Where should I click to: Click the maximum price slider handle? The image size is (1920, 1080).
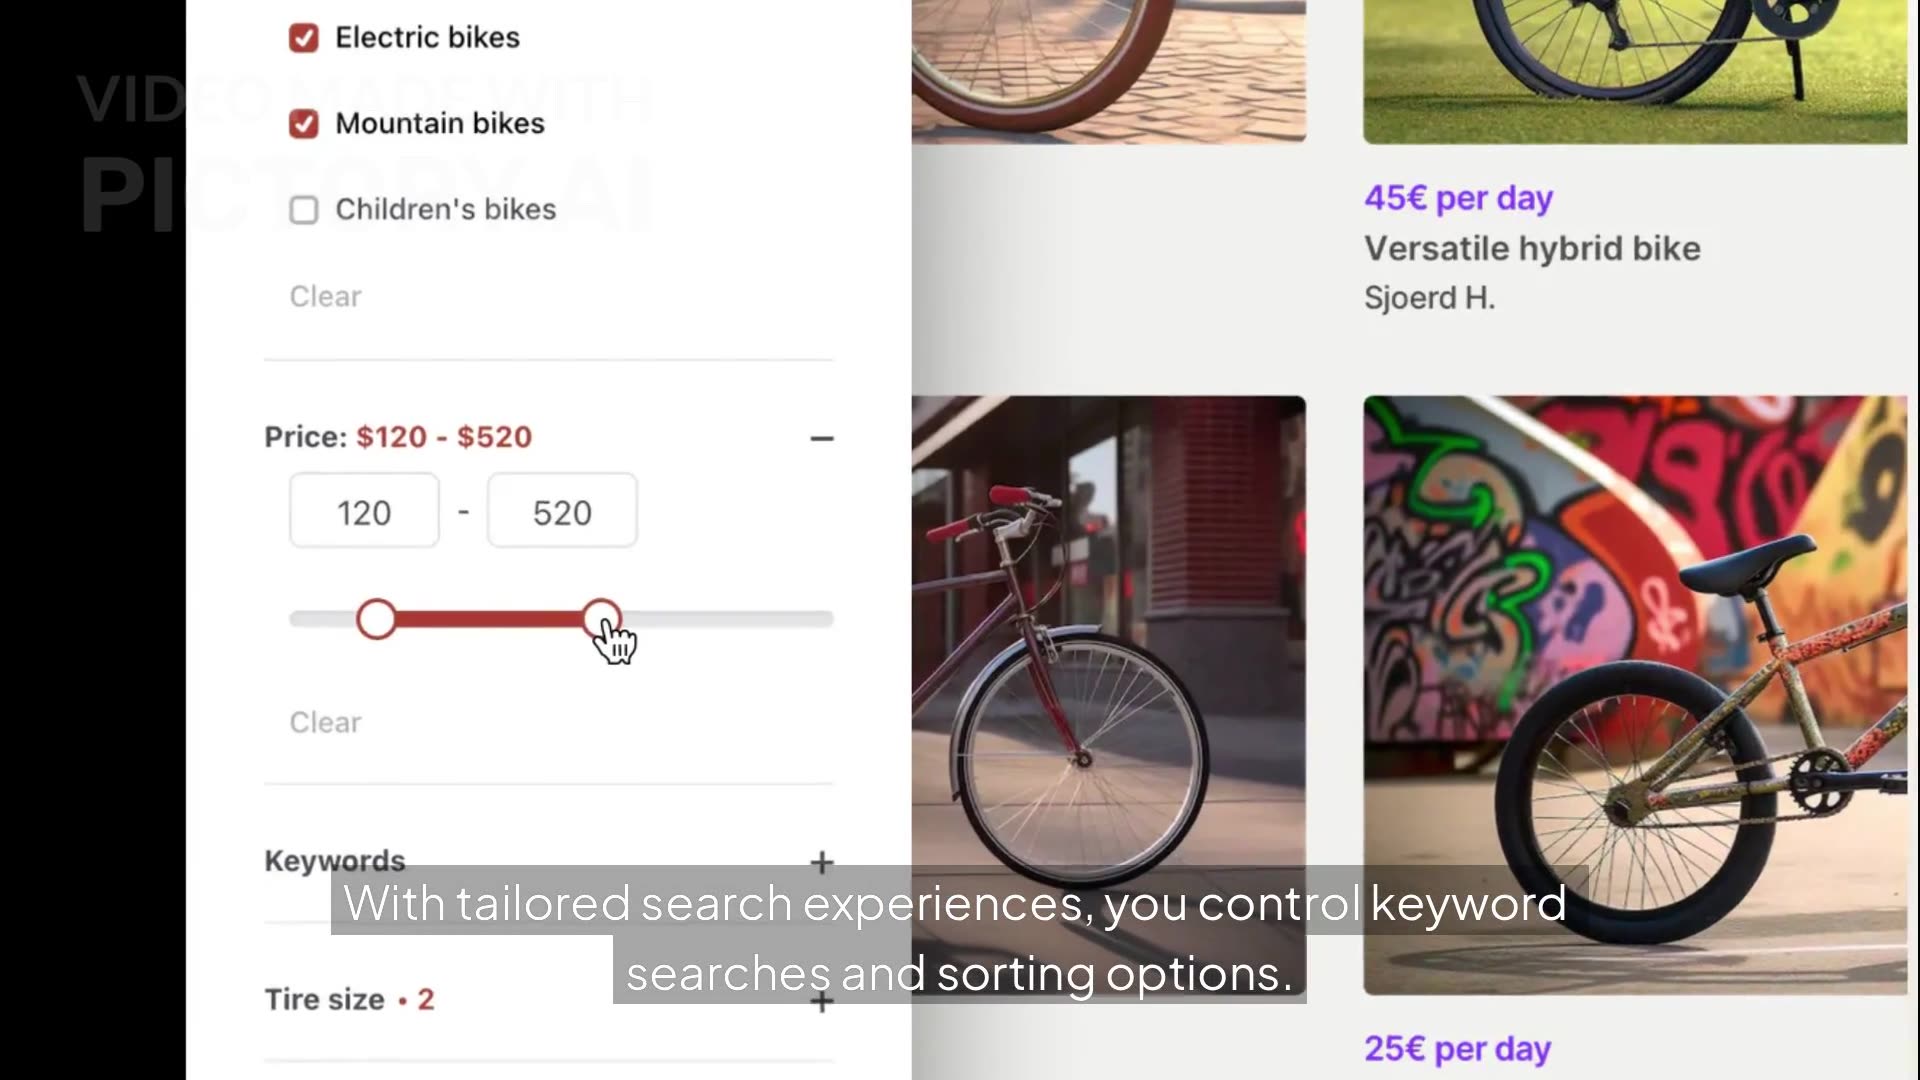click(601, 618)
